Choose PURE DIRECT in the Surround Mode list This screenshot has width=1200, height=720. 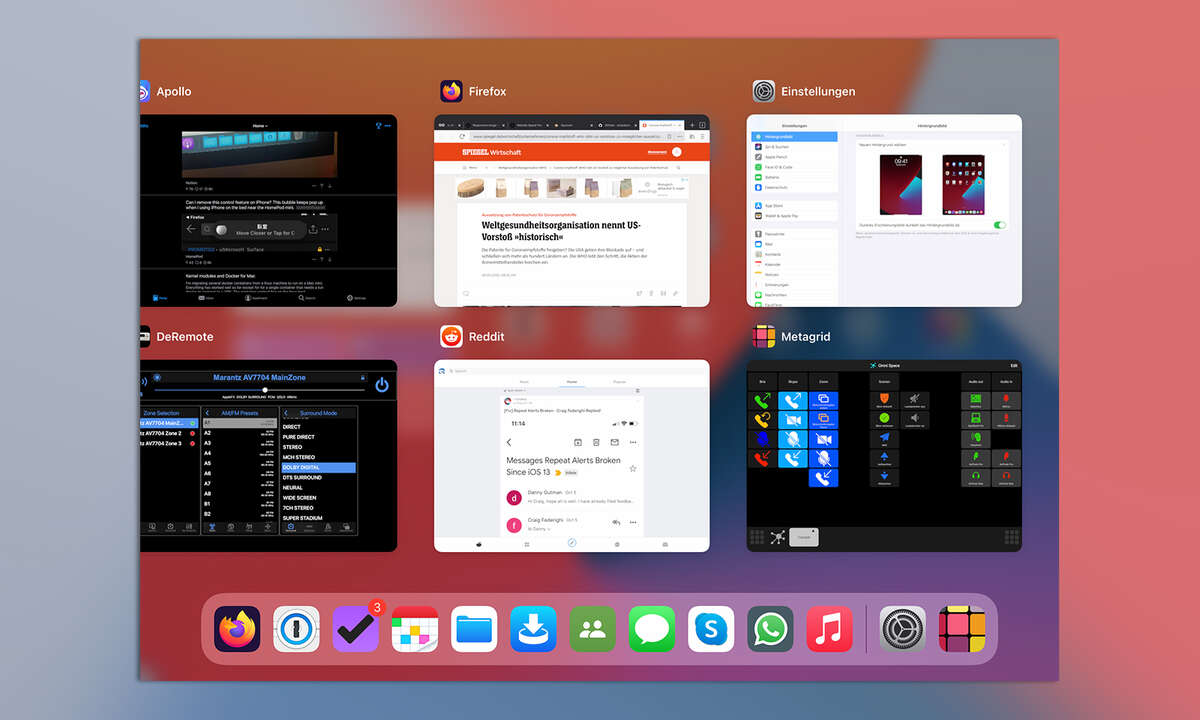(x=318, y=437)
